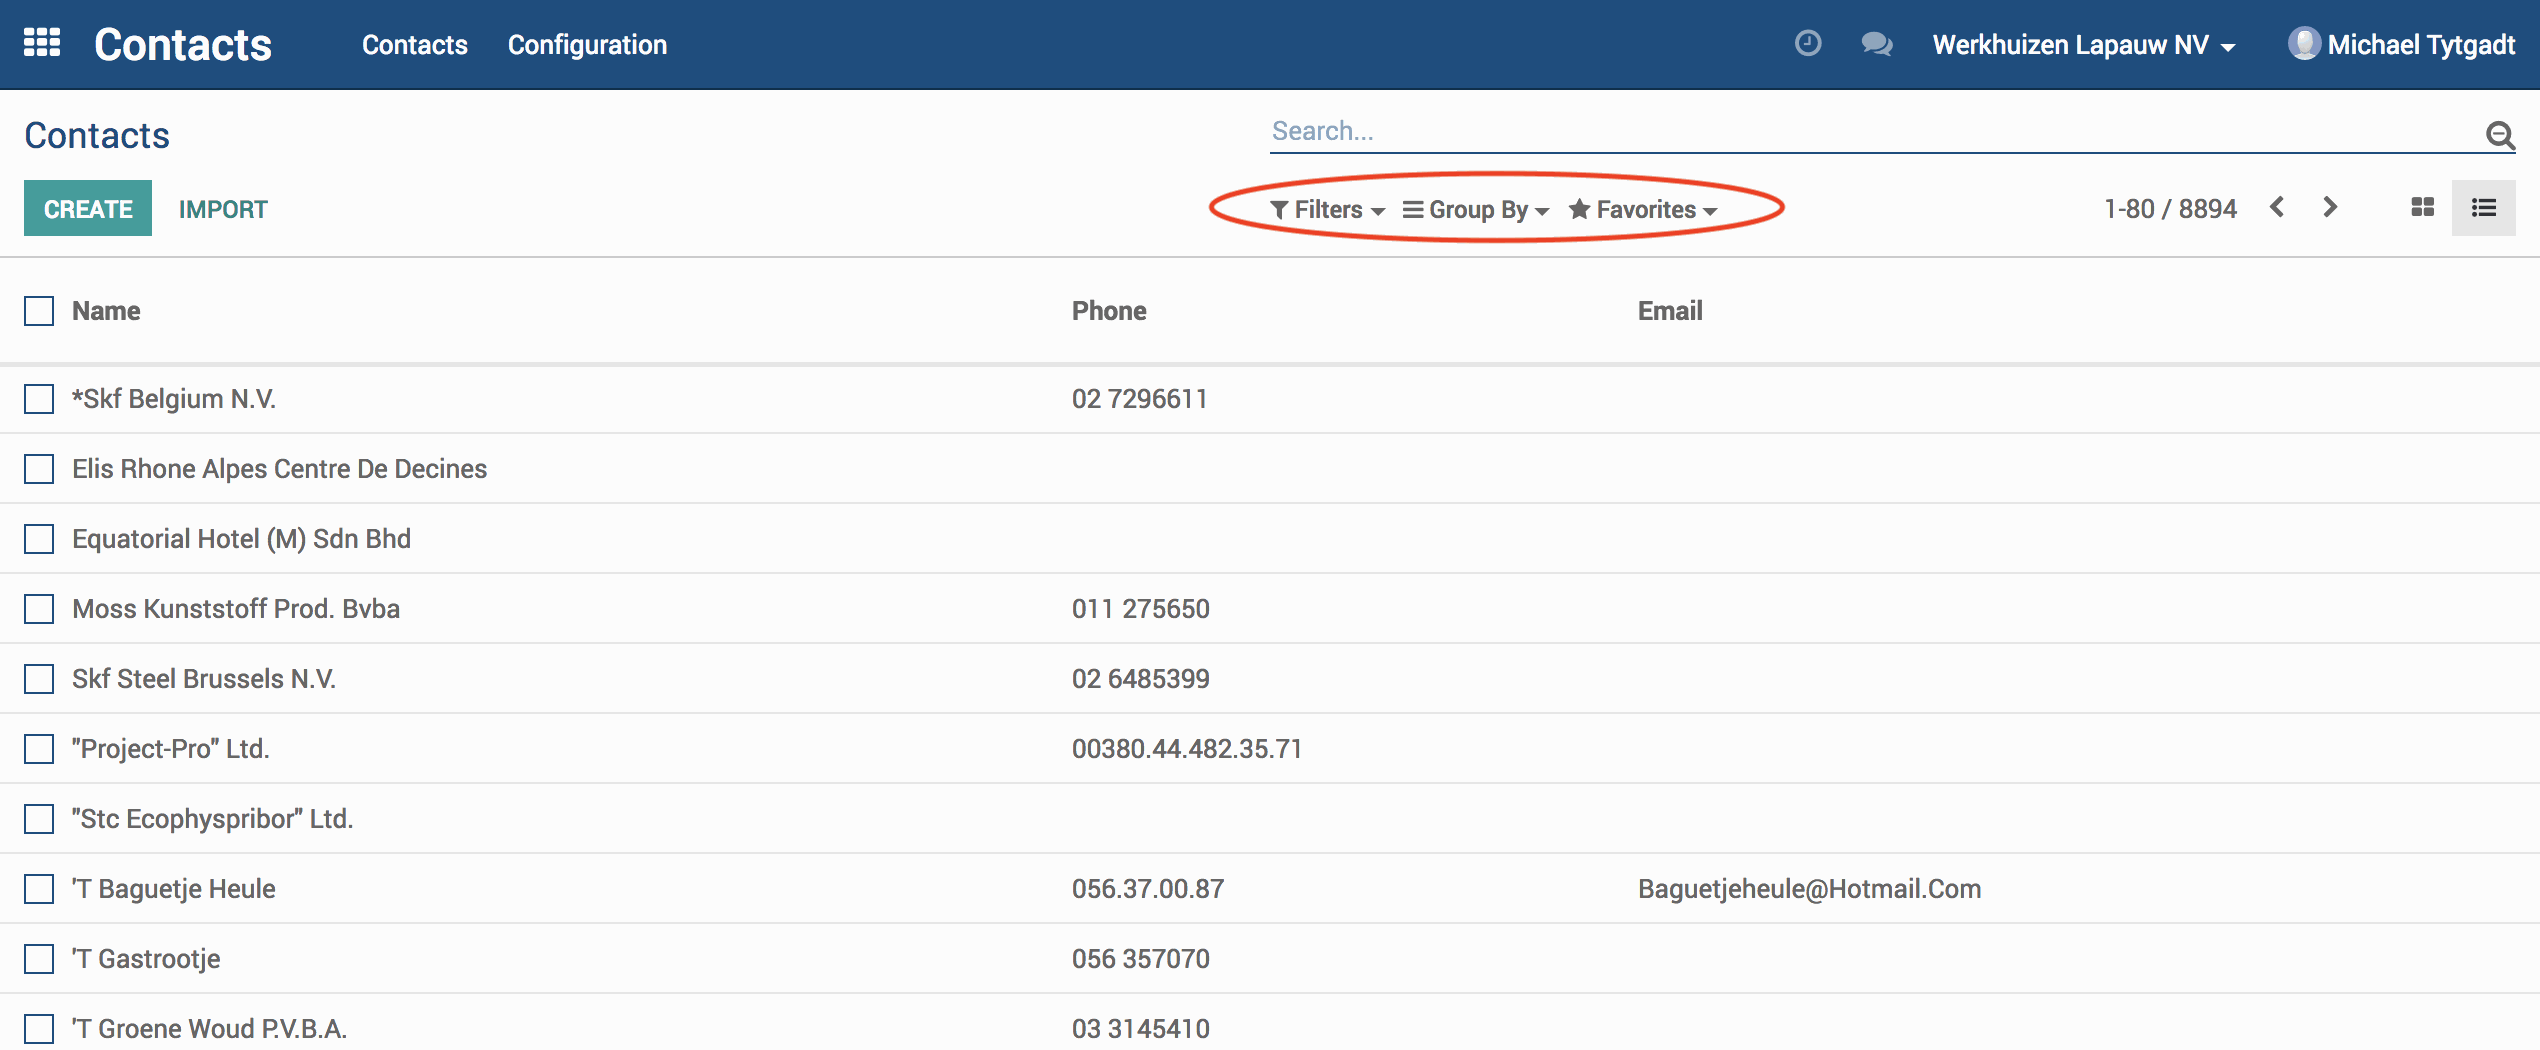
Task: Check the 'T Baguetje Heule row
Action: point(39,889)
